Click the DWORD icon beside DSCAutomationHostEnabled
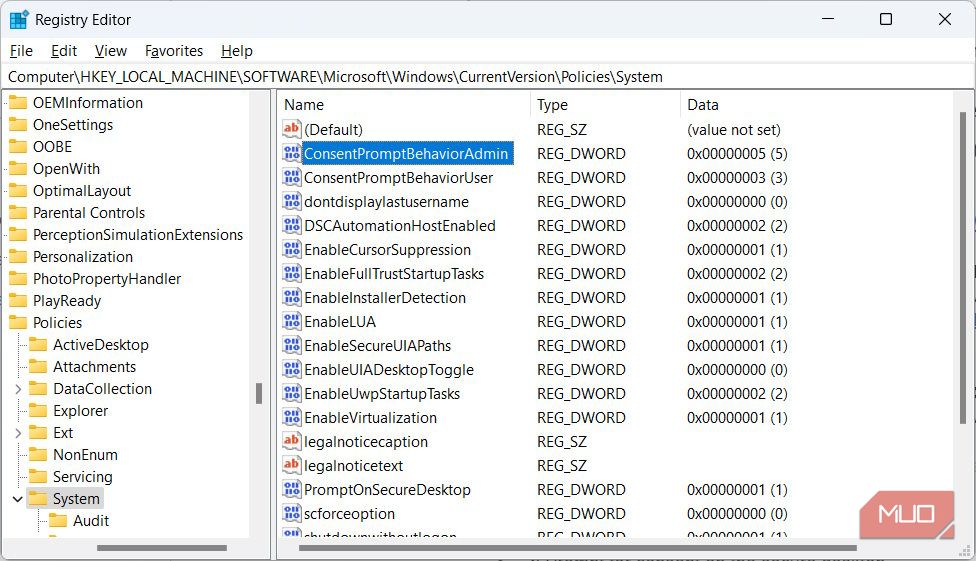 291,225
